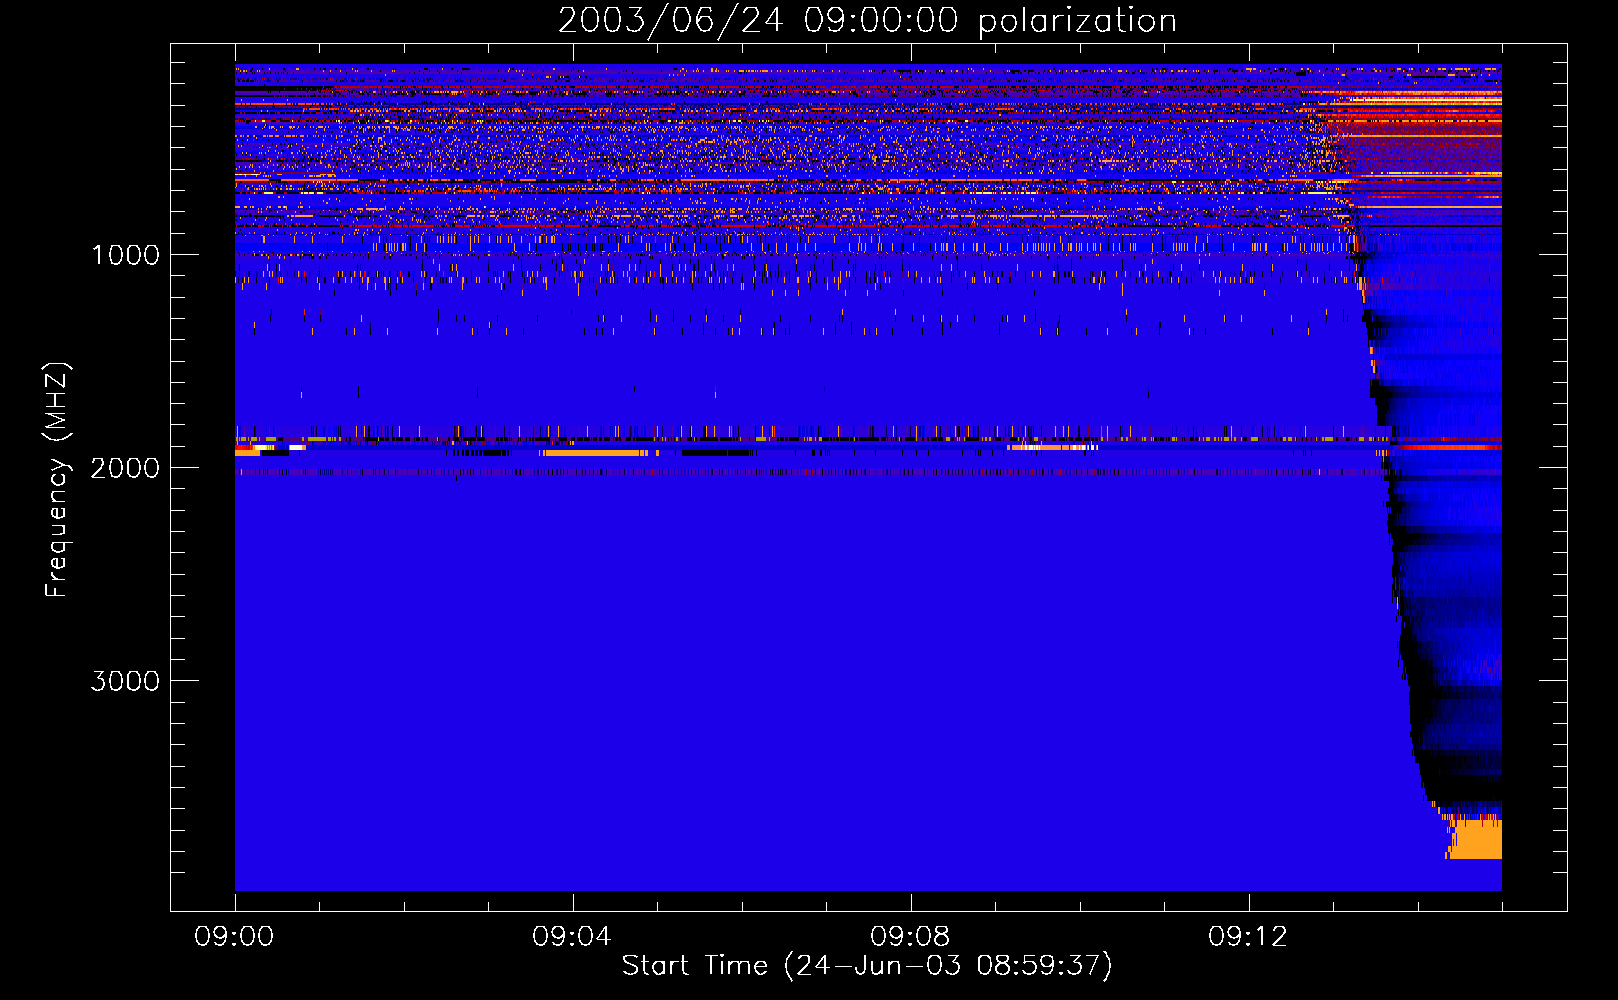Click the 'Frequency (MHZ)' y-axis label
Viewport: 1618px width, 1000px height.
coord(58,480)
